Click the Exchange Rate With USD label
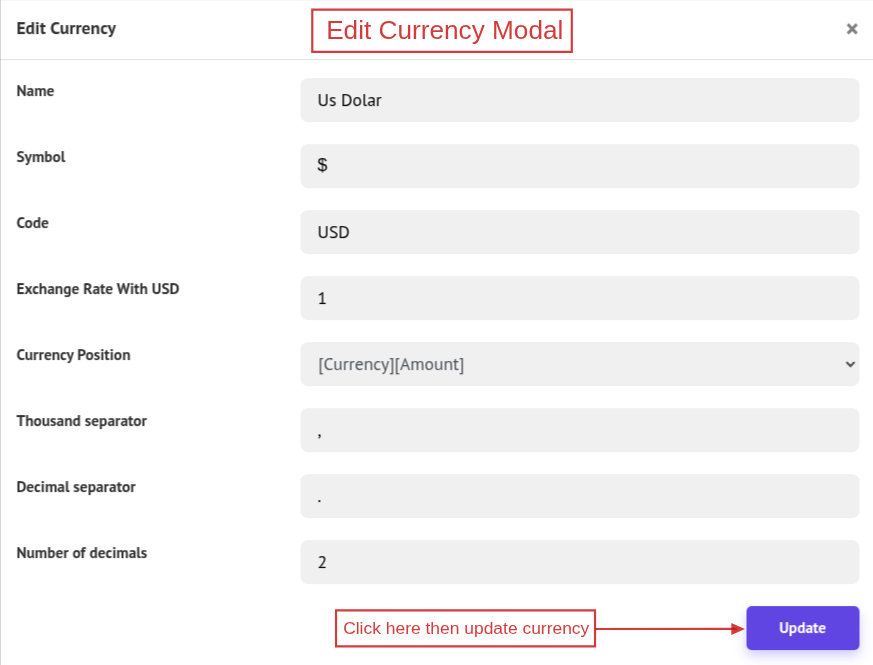 click(98, 289)
